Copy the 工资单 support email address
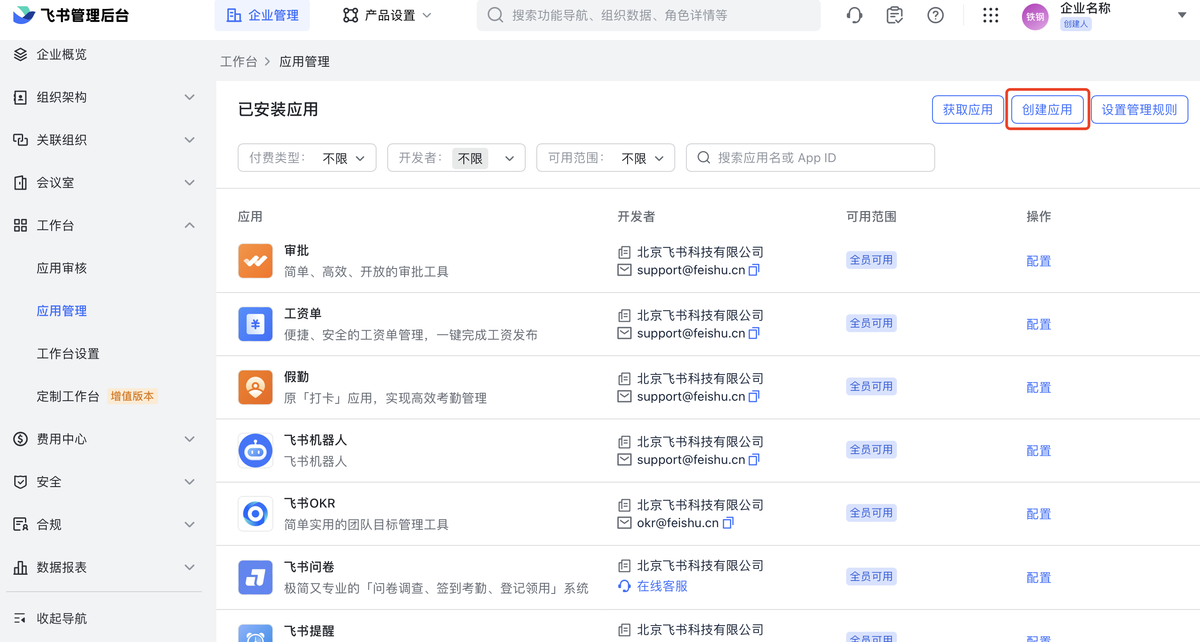 [755, 333]
